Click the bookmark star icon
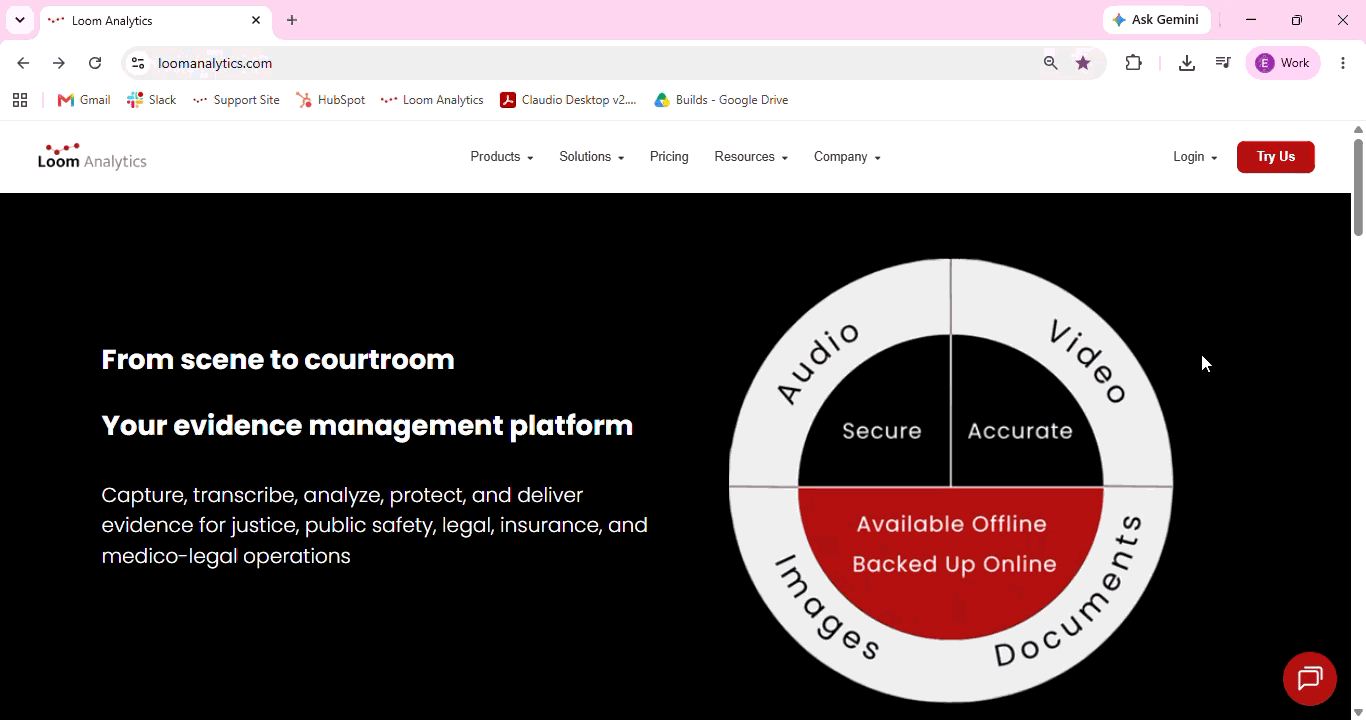Screen dimensions: 1366x720 pos(1083,63)
